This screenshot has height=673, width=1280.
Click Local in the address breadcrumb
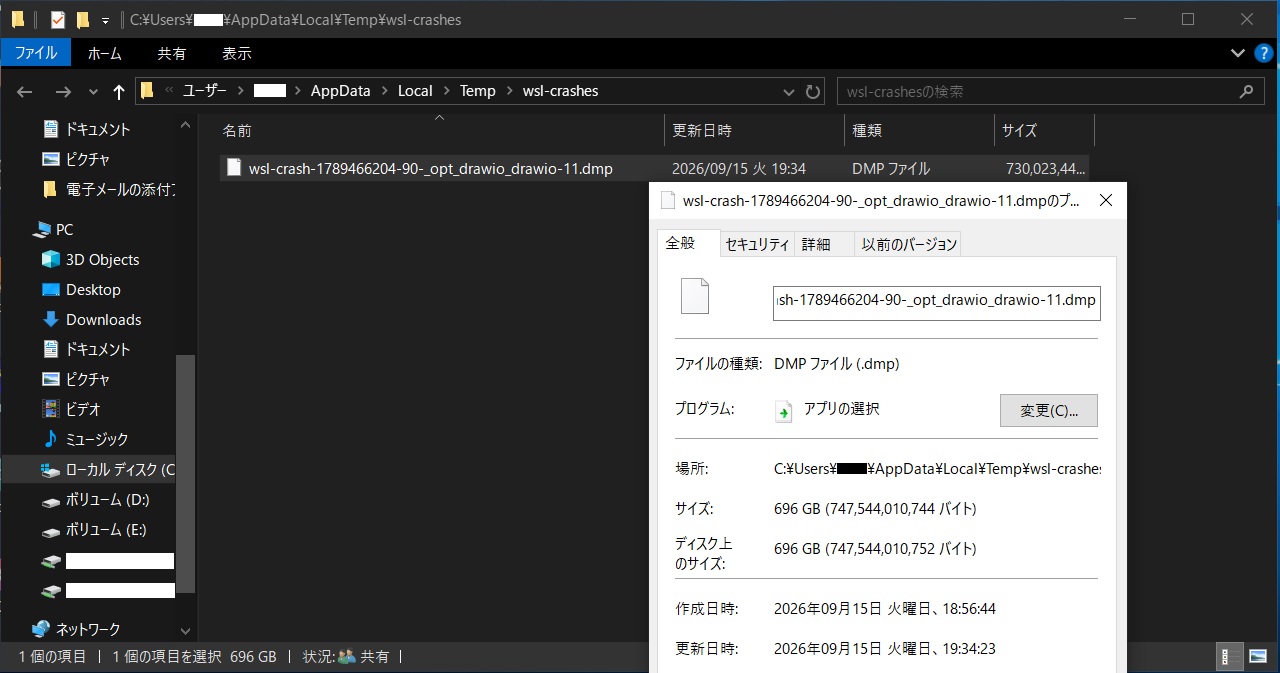(415, 91)
